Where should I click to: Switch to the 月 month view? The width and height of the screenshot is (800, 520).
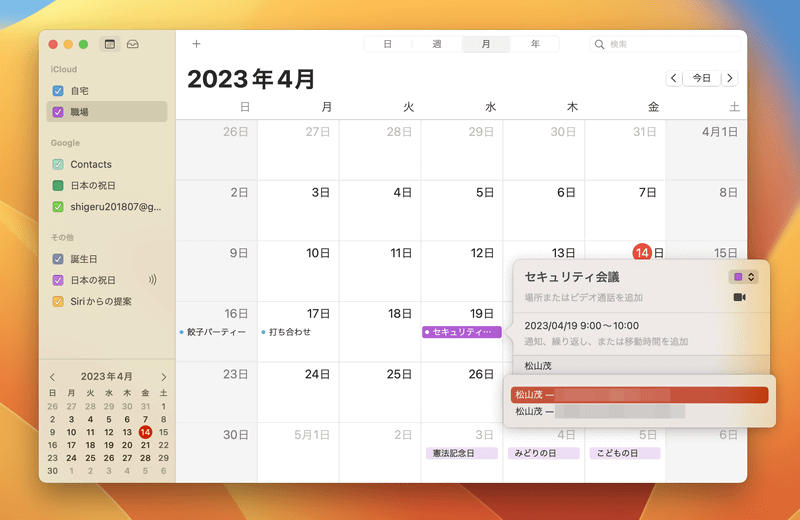pyautogui.click(x=486, y=44)
